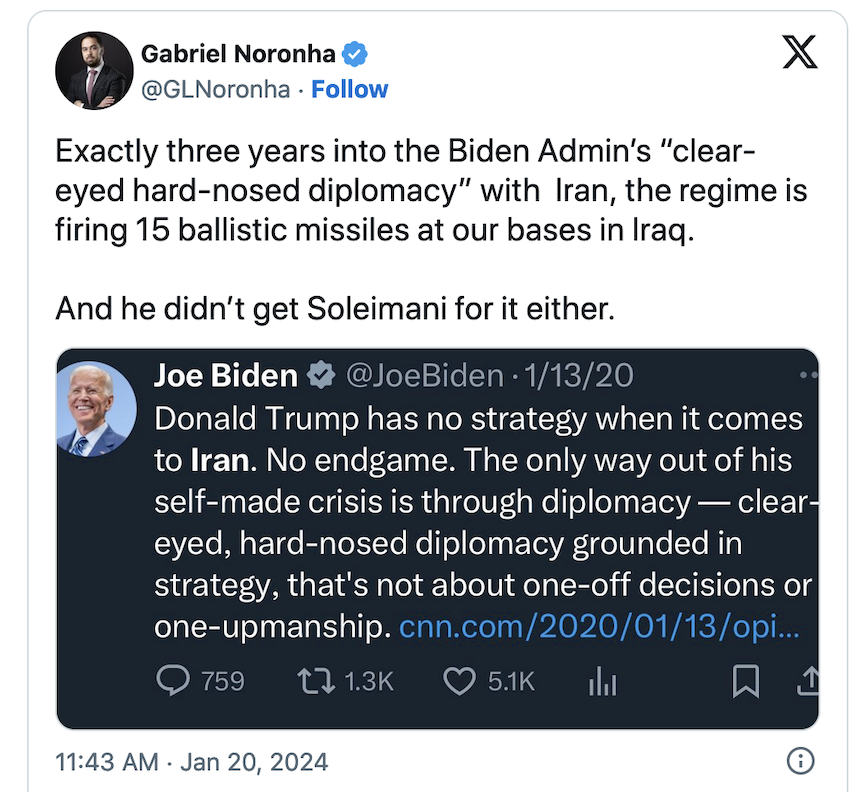This screenshot has height=792, width=864.
Task: Click the Gabriel Noronha display name
Action: tap(238, 53)
